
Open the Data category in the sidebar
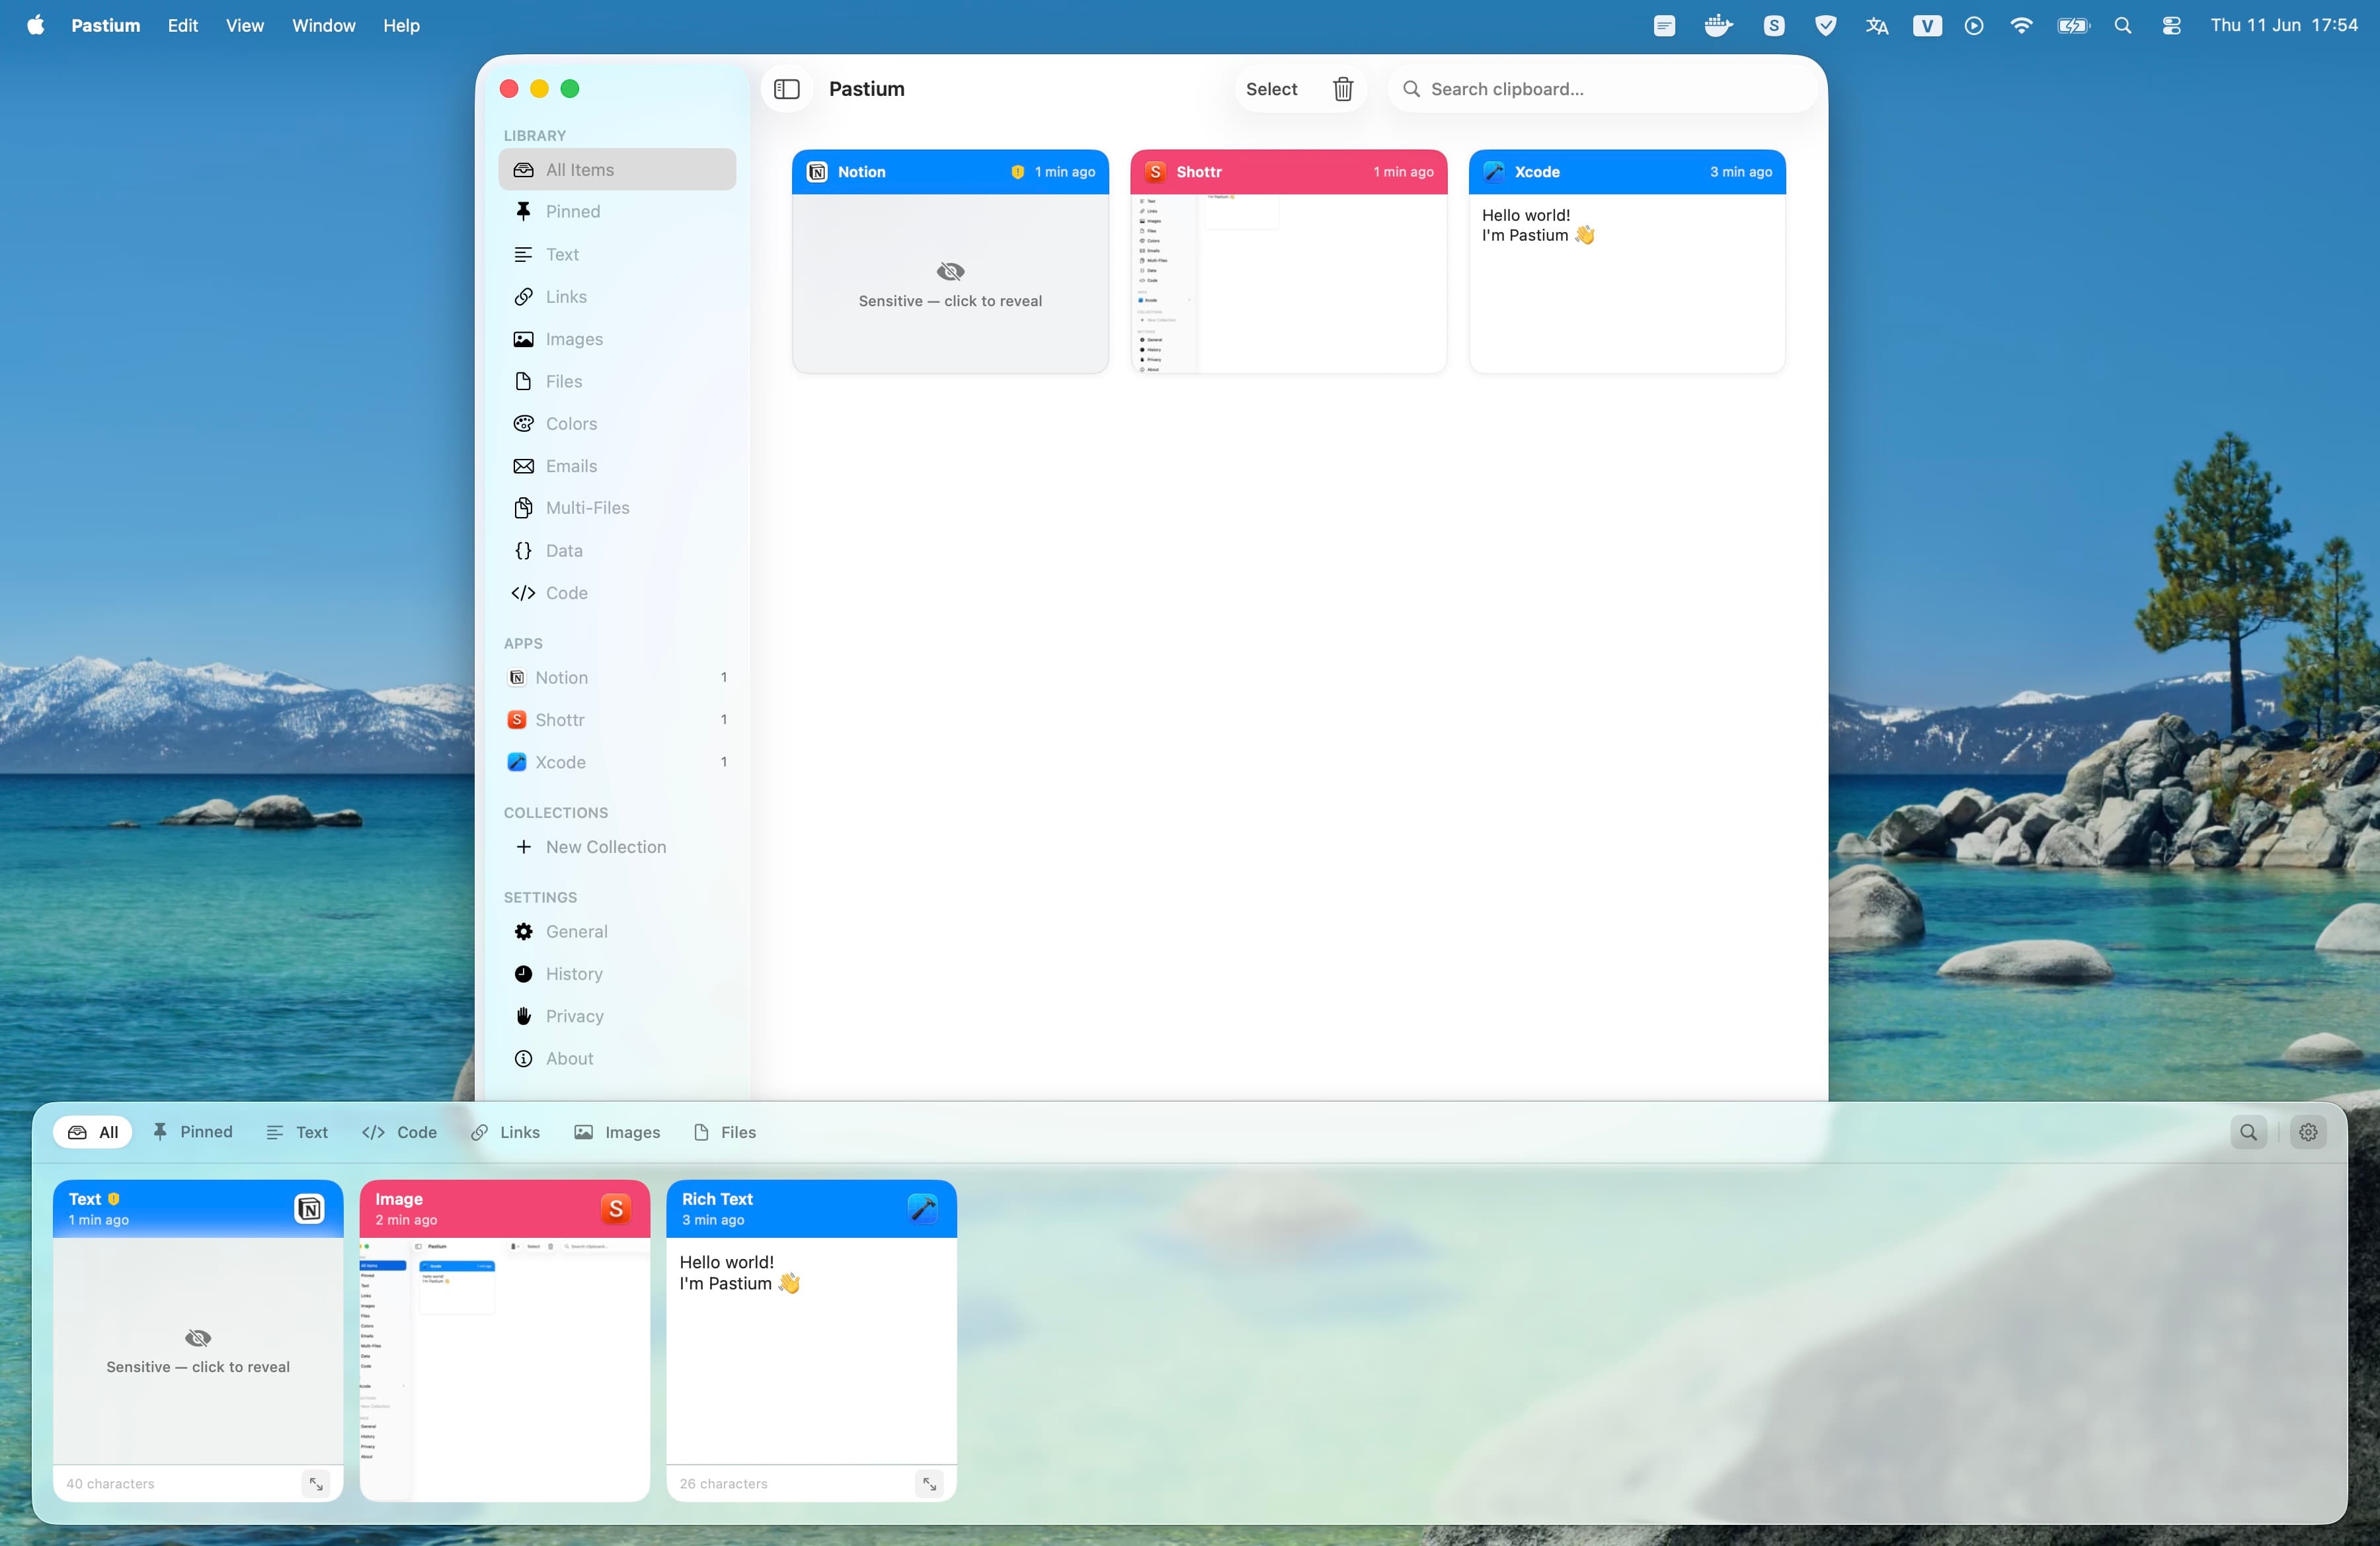coord(617,551)
